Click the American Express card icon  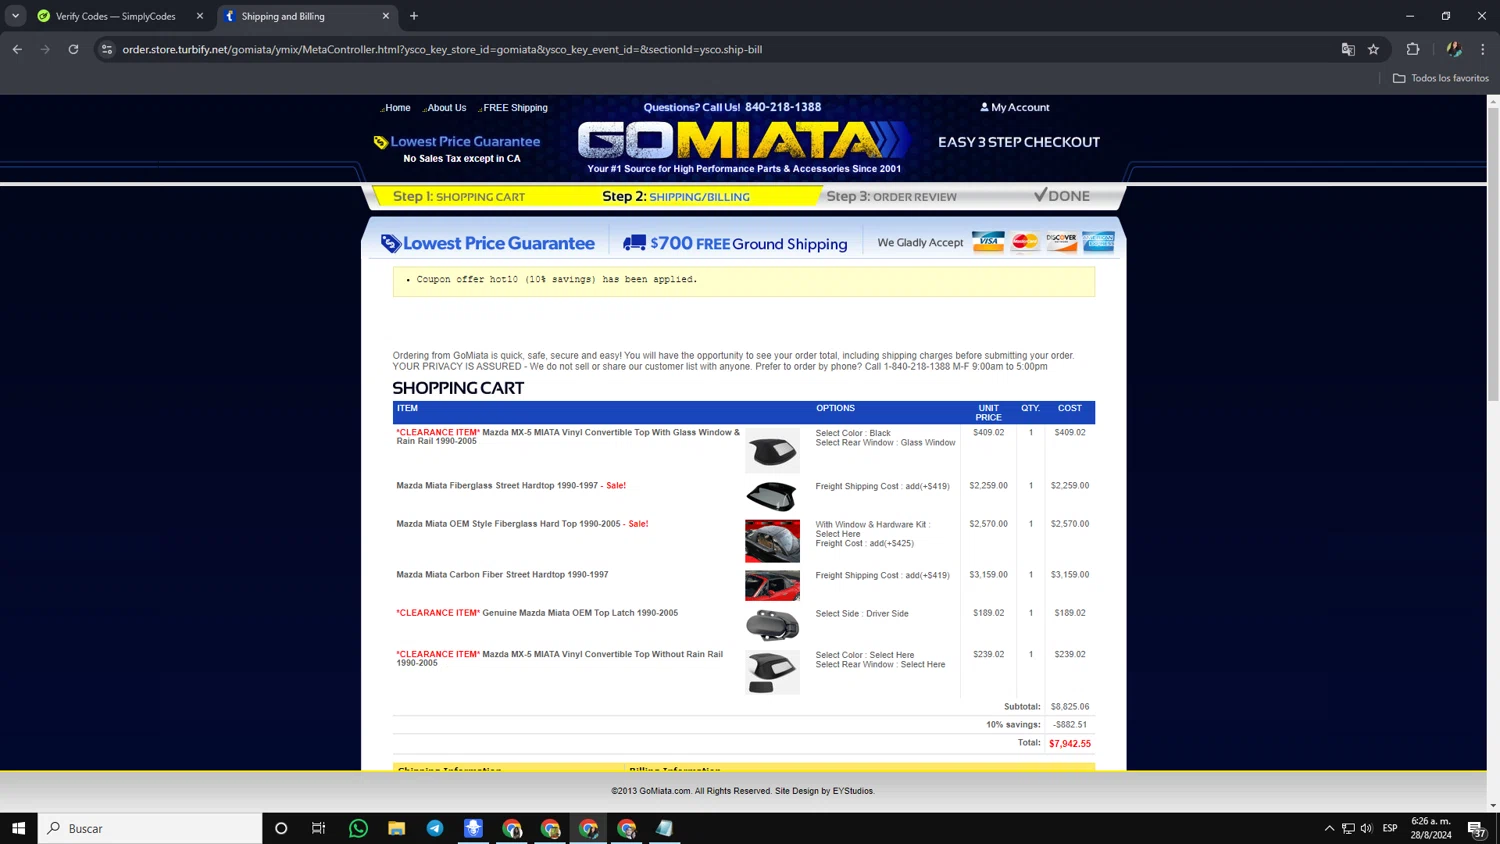[x=1098, y=242]
